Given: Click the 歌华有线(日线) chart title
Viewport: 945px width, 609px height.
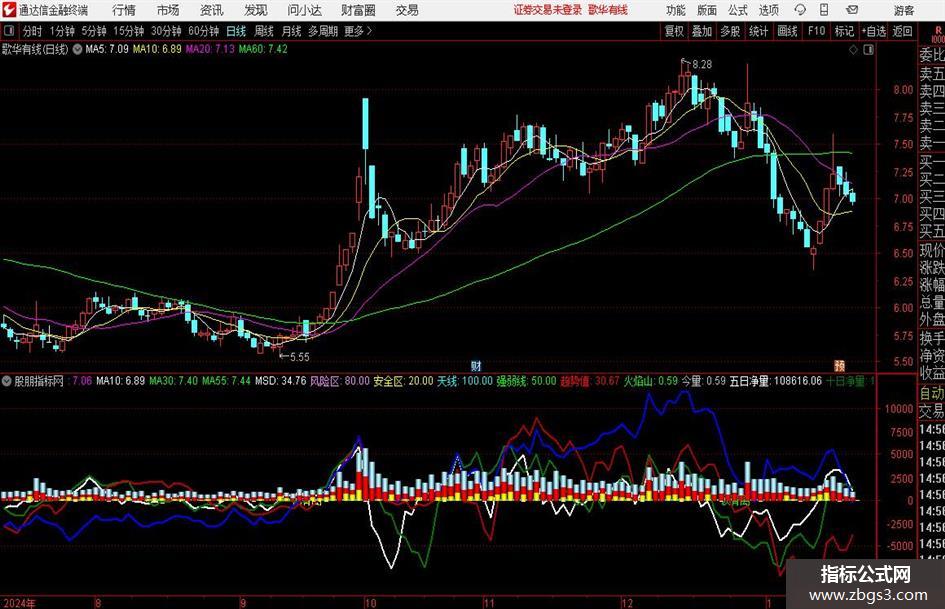Looking at the screenshot, I should (x=36, y=49).
